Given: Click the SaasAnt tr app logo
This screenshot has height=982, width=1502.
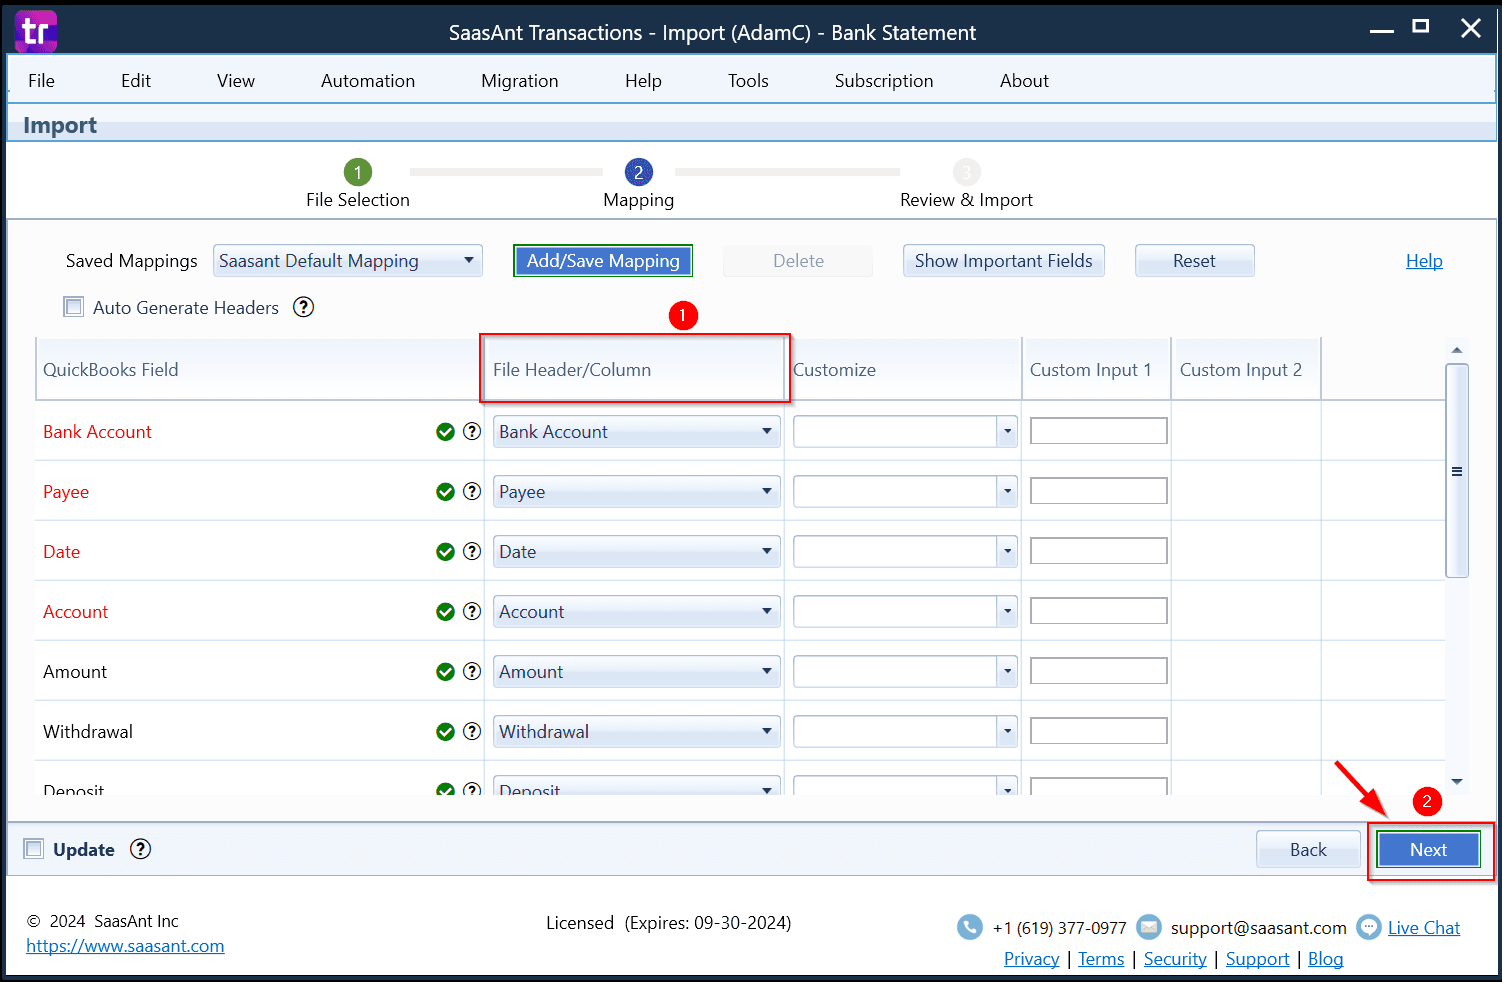Looking at the screenshot, I should (x=36, y=31).
